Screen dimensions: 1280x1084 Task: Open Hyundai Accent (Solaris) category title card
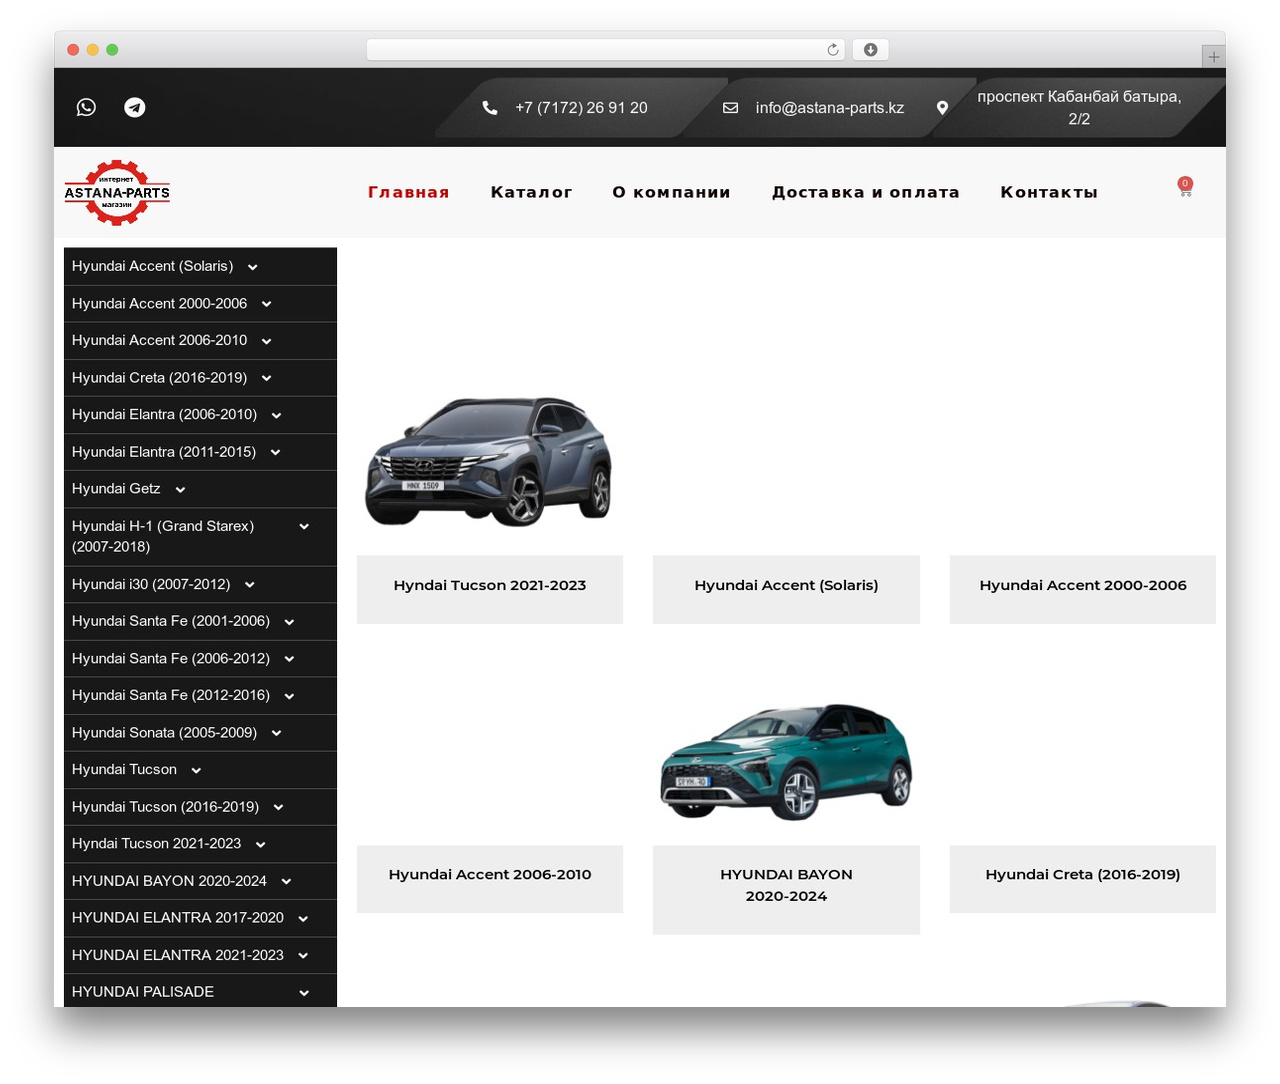click(x=786, y=589)
